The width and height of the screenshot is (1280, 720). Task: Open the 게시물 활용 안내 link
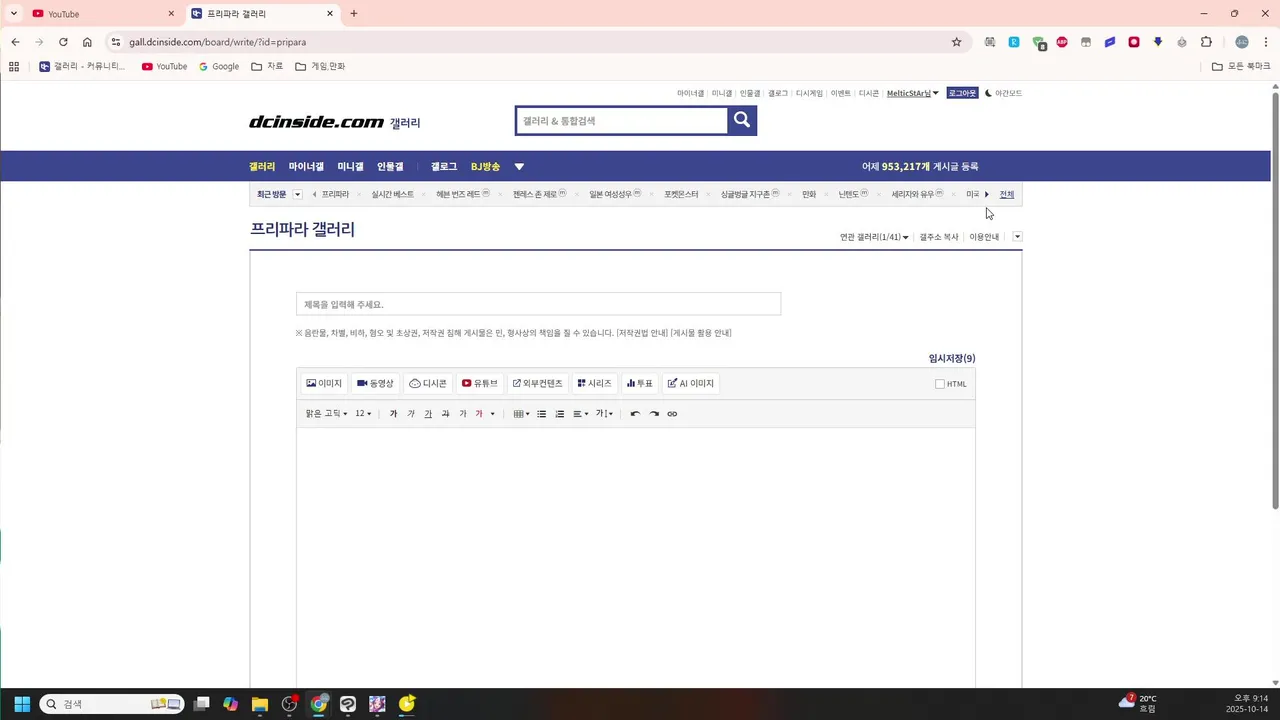(701, 333)
